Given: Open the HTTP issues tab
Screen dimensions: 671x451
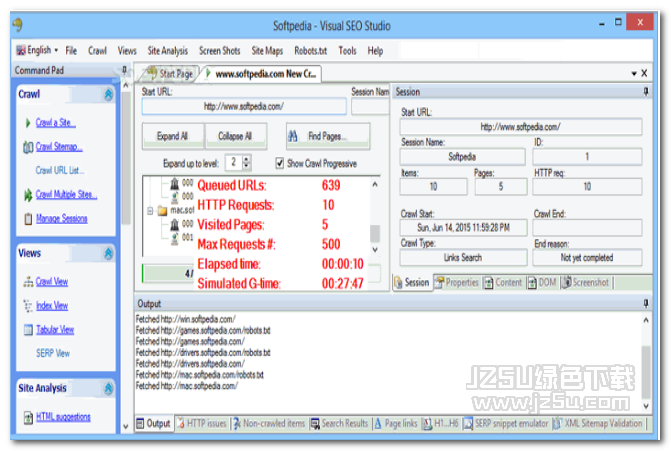Looking at the screenshot, I should tap(202, 424).
